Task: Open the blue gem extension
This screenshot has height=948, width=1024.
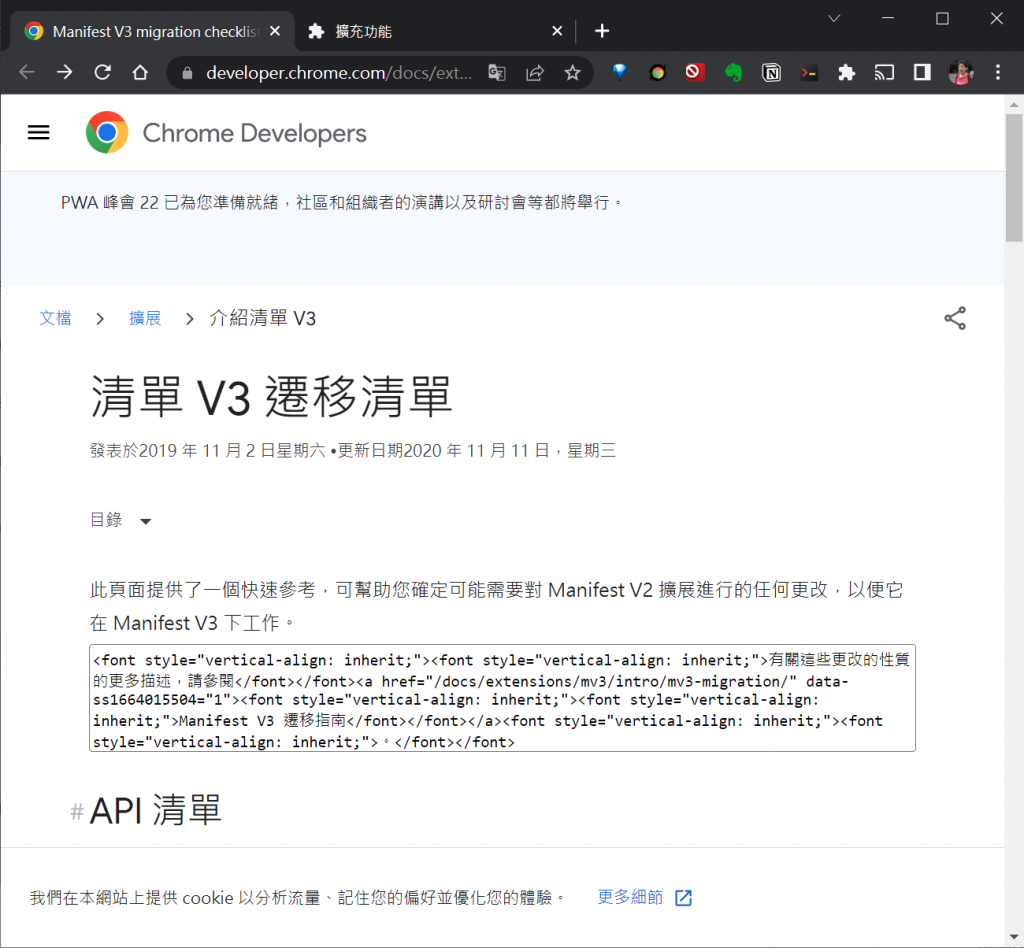Action: [620, 72]
